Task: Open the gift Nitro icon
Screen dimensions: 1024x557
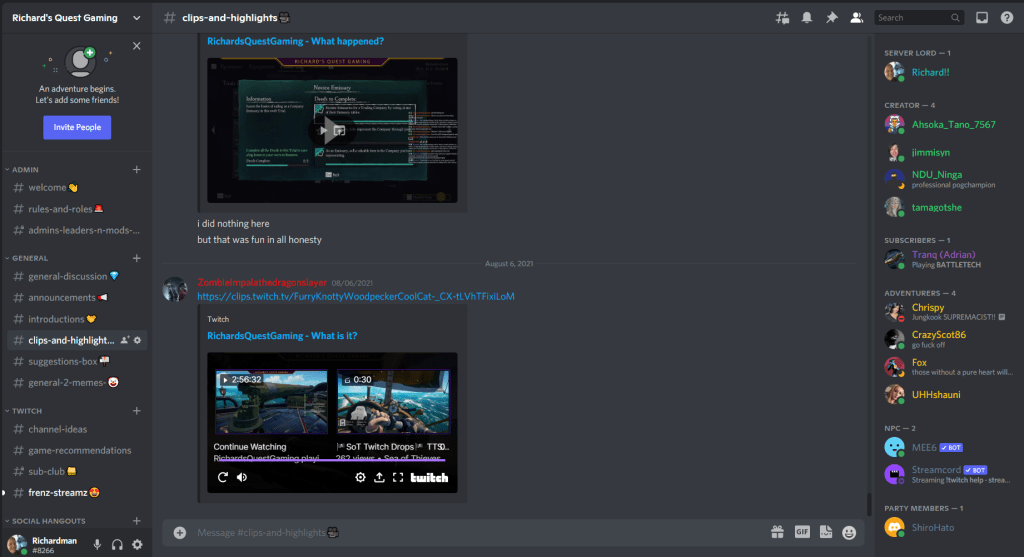Action: point(777,532)
